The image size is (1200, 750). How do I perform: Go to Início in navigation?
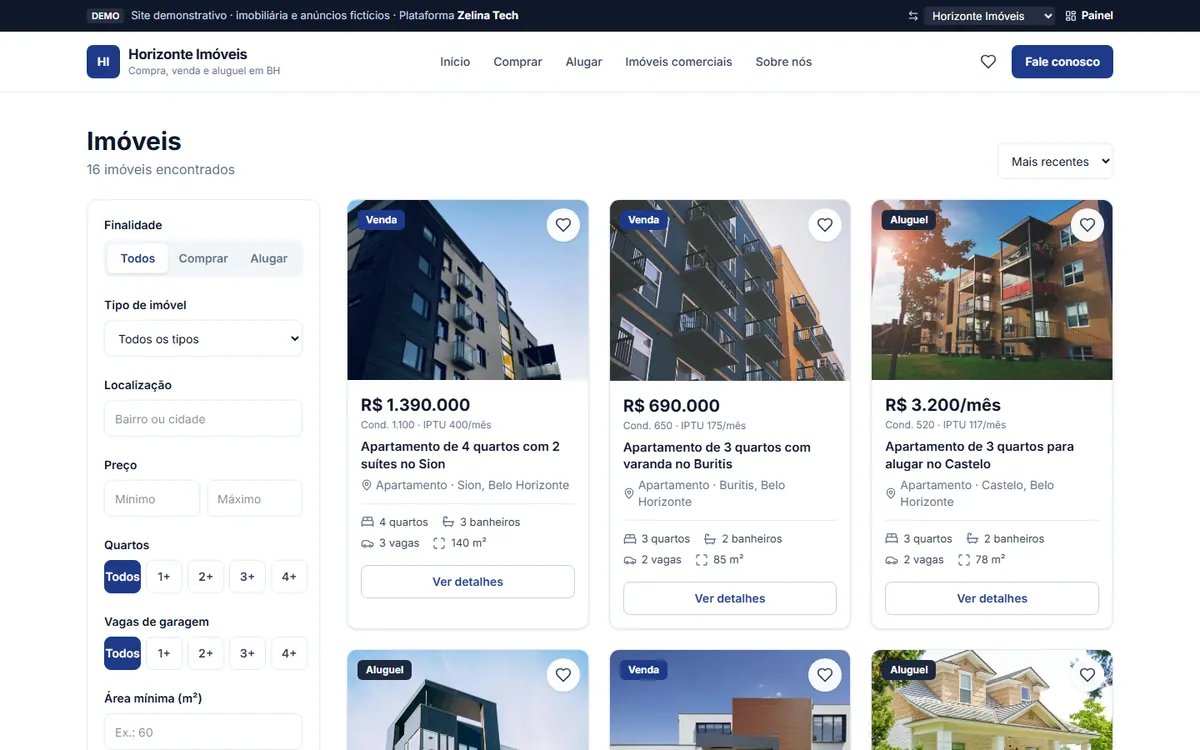[455, 62]
